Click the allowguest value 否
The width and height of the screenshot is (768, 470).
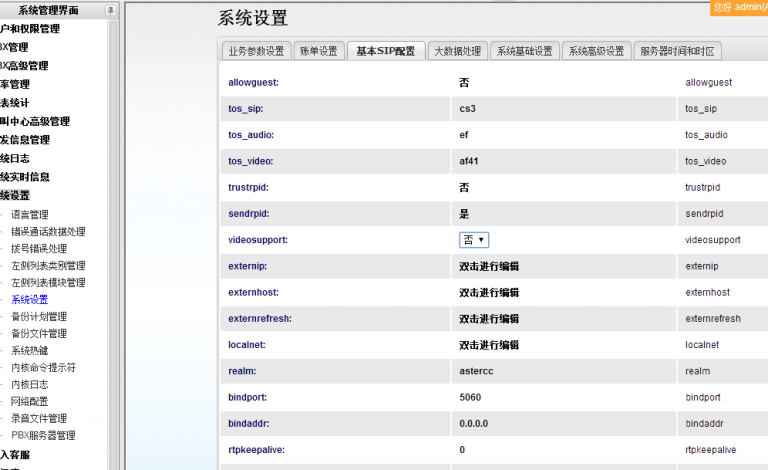[x=464, y=82]
